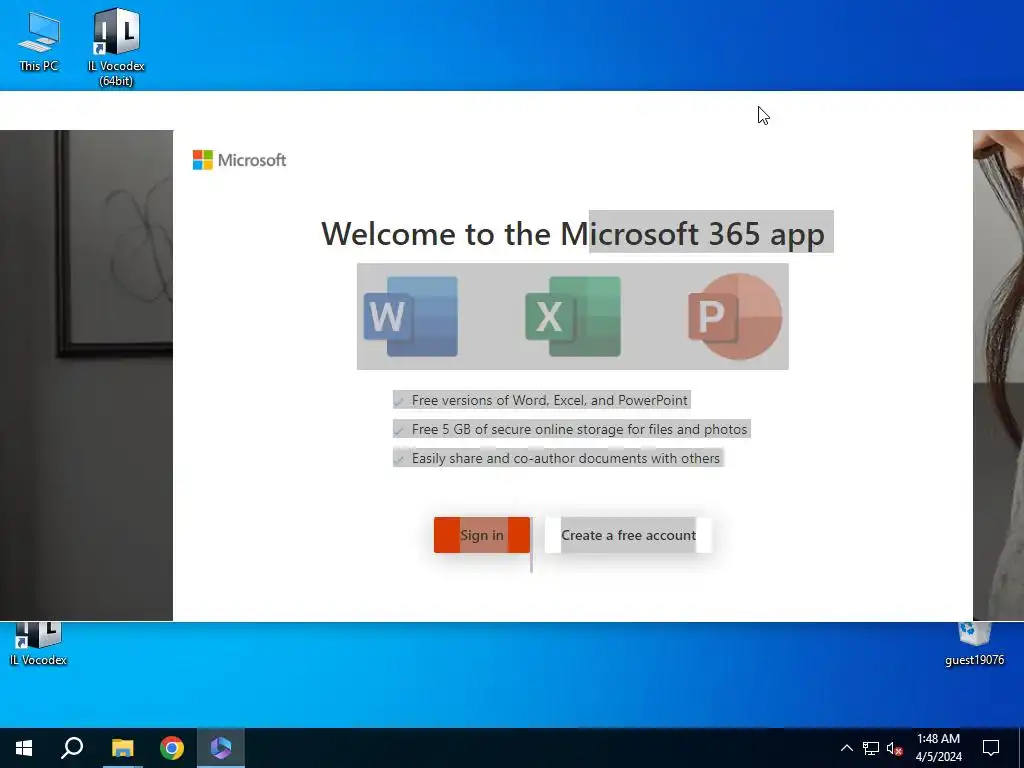Open the This PC desktop icon
The height and width of the screenshot is (768, 1024).
click(x=39, y=42)
